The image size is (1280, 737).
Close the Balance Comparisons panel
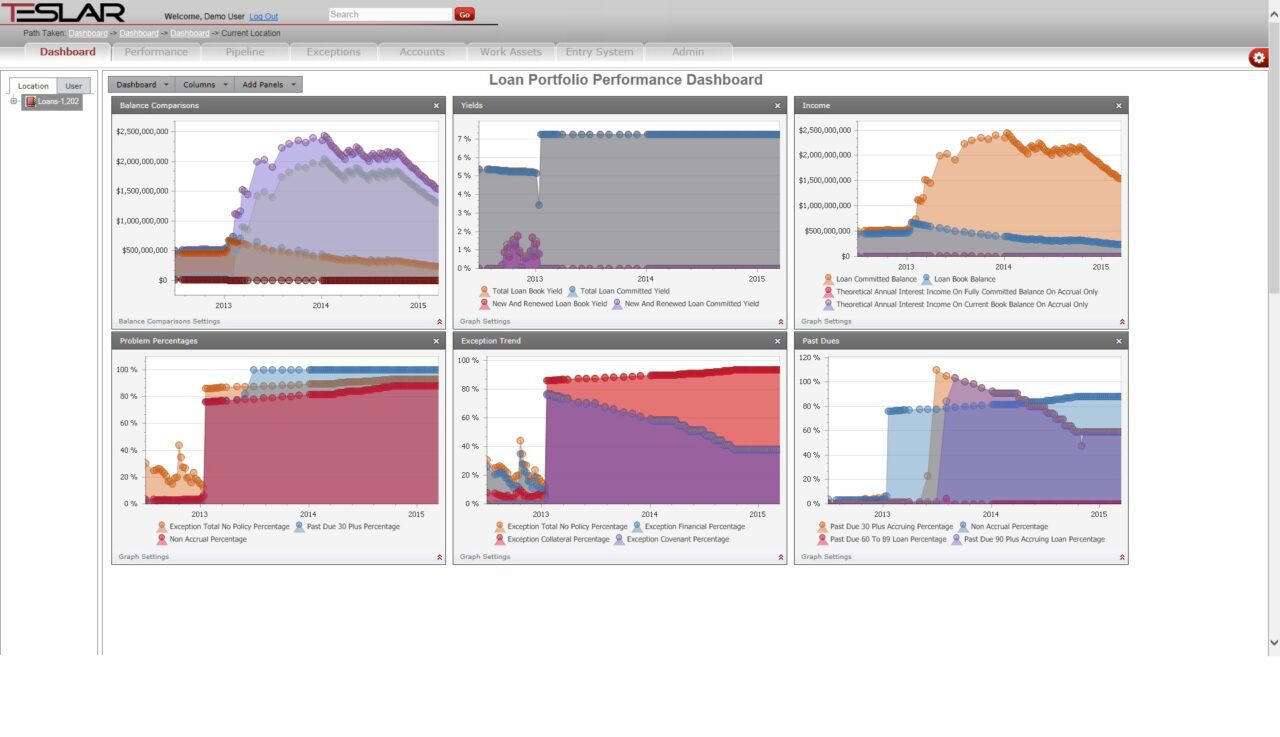pos(436,105)
